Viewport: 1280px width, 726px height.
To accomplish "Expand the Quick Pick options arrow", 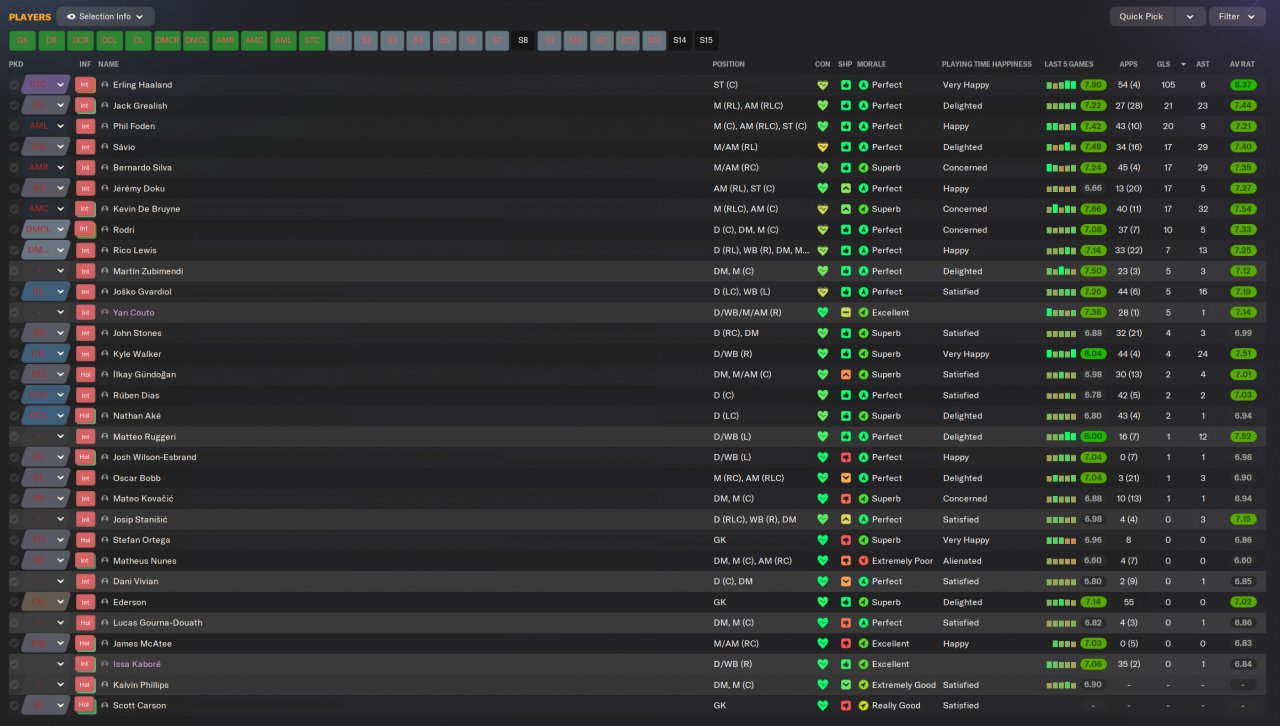I will point(1189,16).
